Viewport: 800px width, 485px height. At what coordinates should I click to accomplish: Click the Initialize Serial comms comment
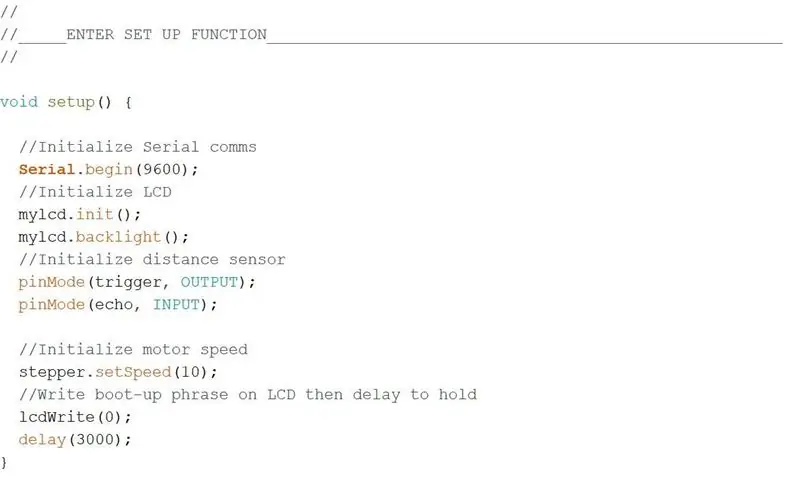click(x=138, y=147)
